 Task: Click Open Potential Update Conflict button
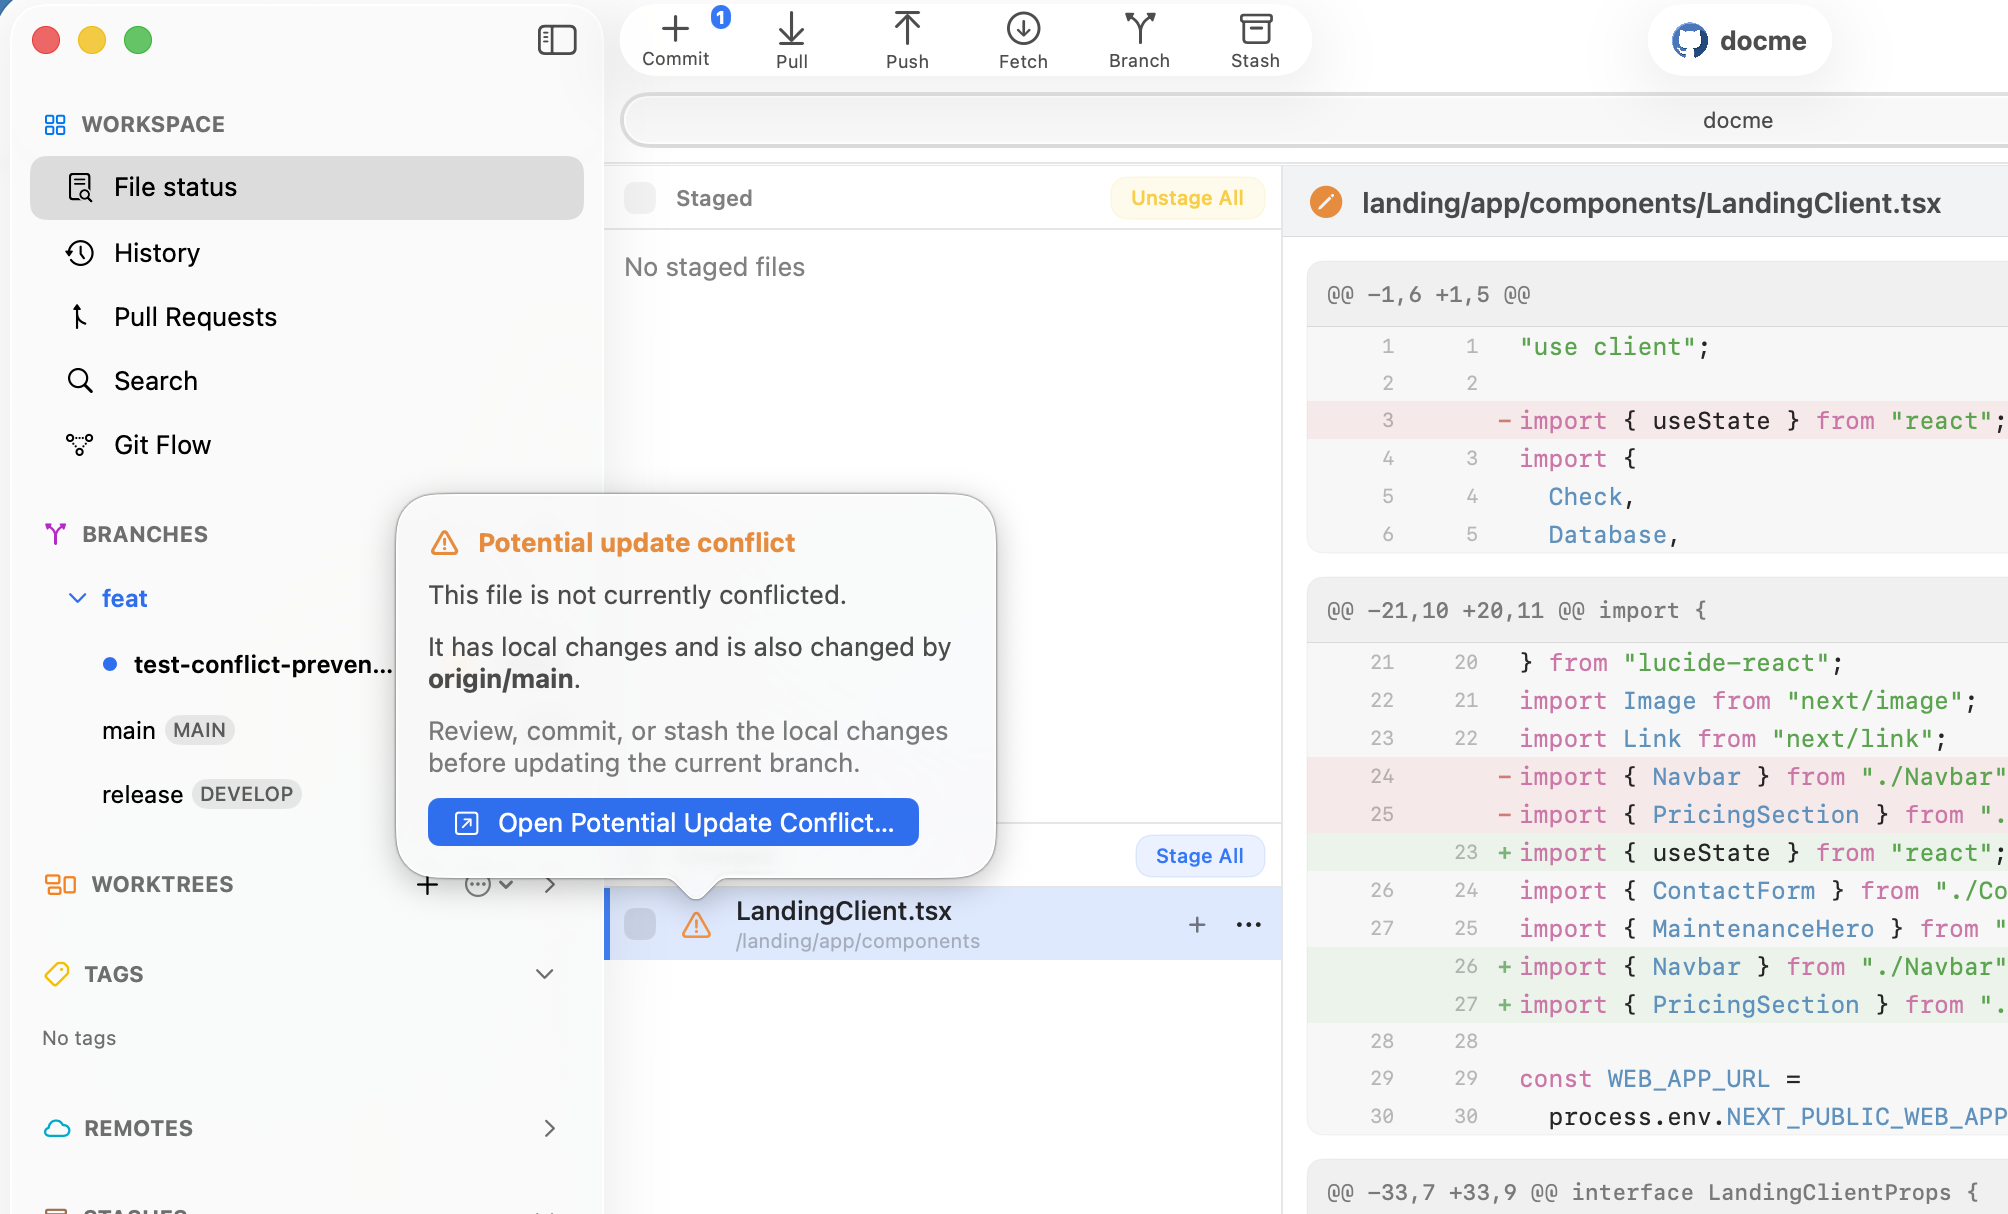pyautogui.click(x=673, y=822)
